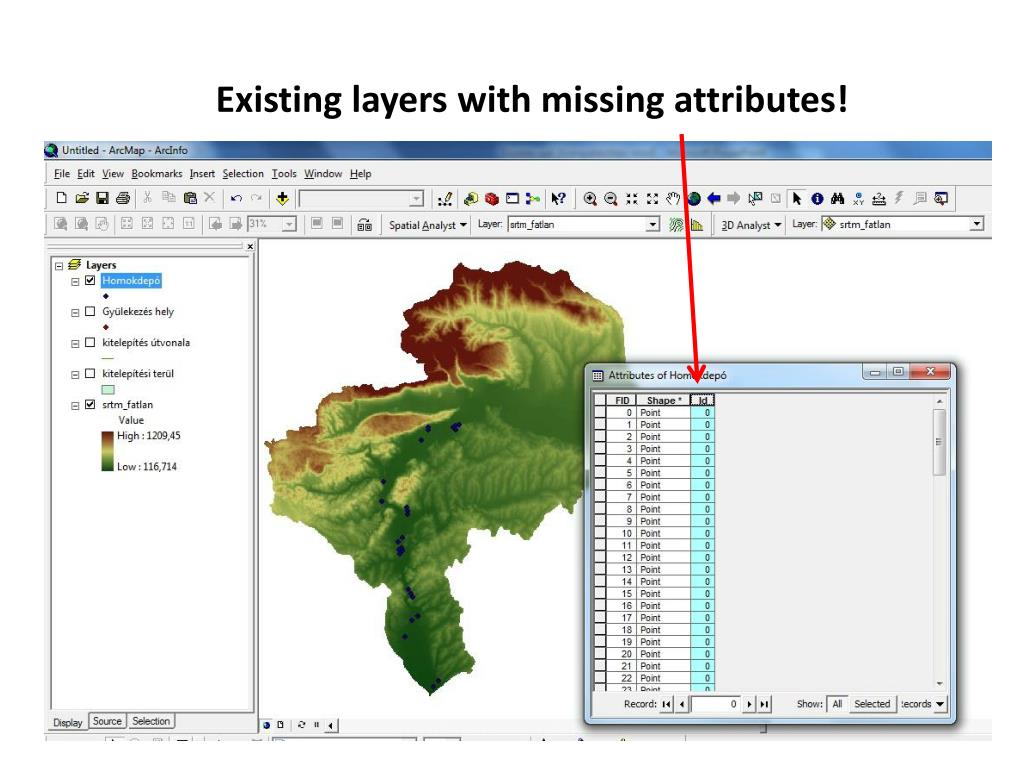Viewport: 1024px width, 768px height.
Task: Select row 0 using its row selector
Action: coord(600,413)
